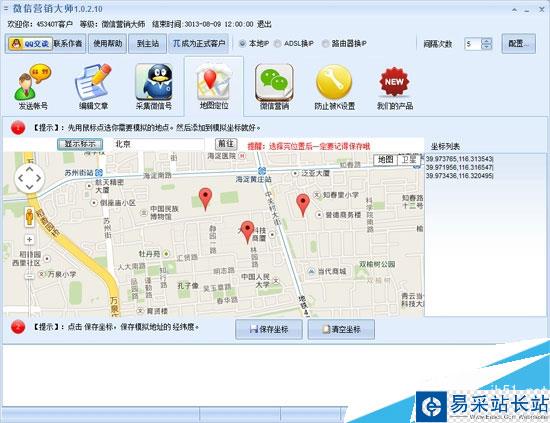Click the map pan left arrow

21,178
